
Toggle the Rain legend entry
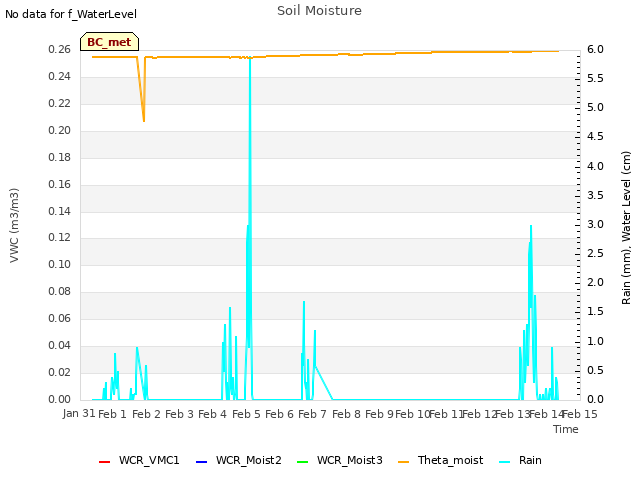point(520,460)
